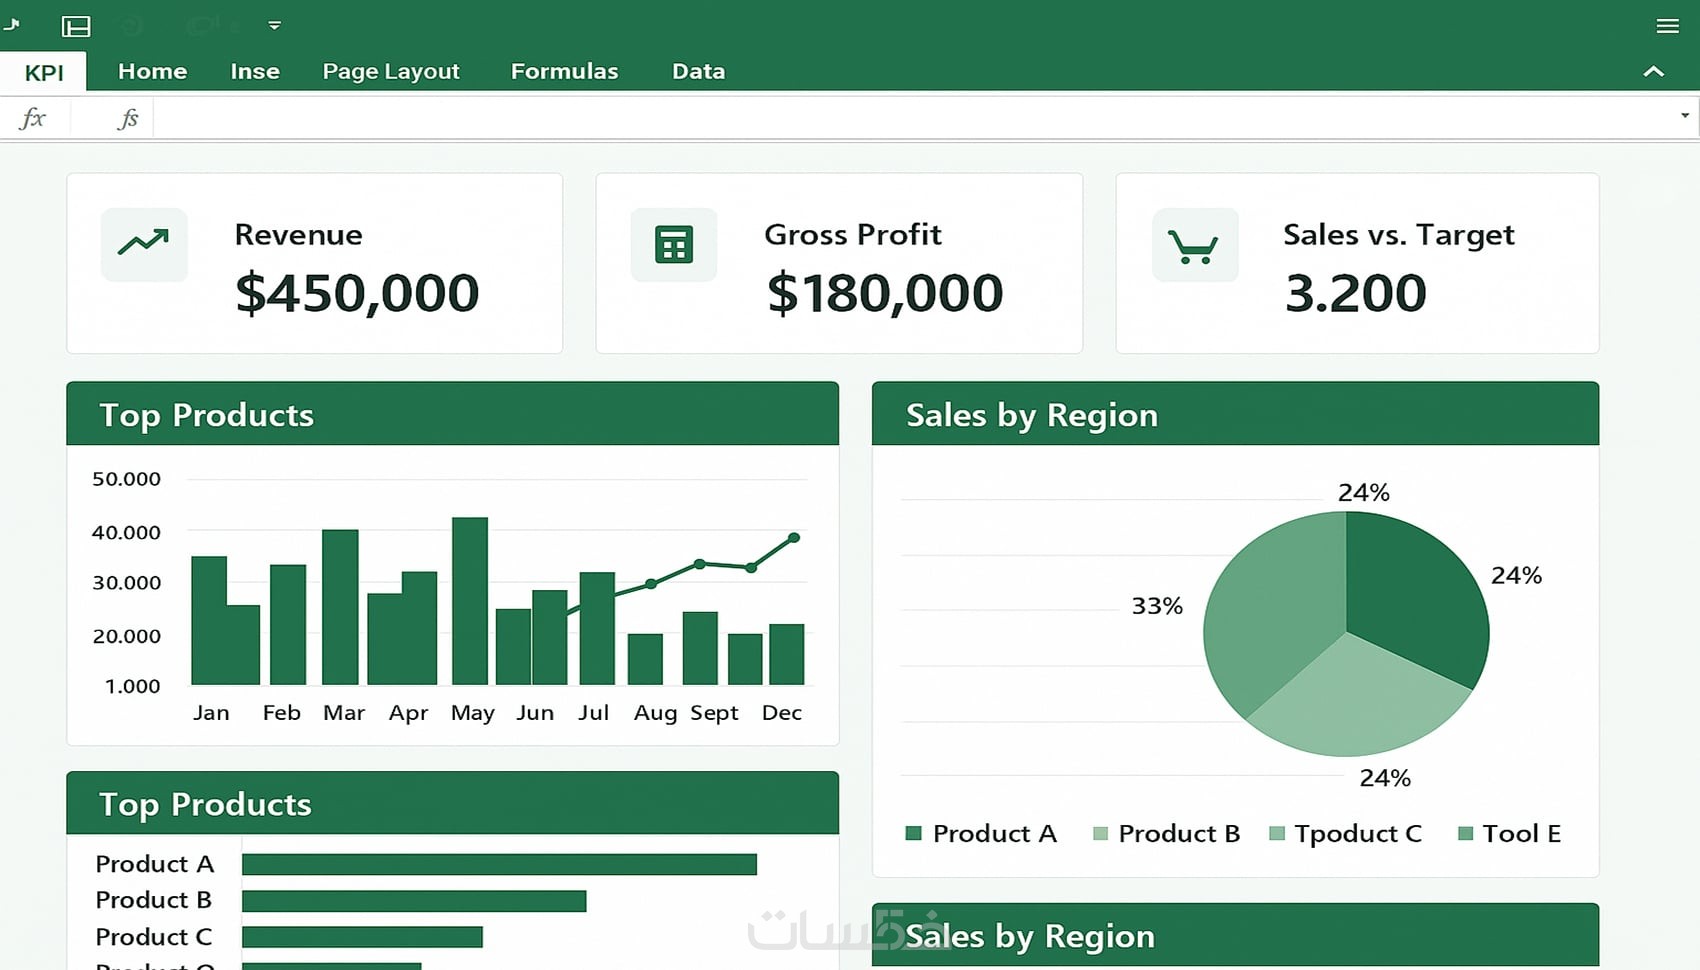The height and width of the screenshot is (970, 1700).
Task: Click the Tpoduct C legend label
Action: click(x=1358, y=834)
